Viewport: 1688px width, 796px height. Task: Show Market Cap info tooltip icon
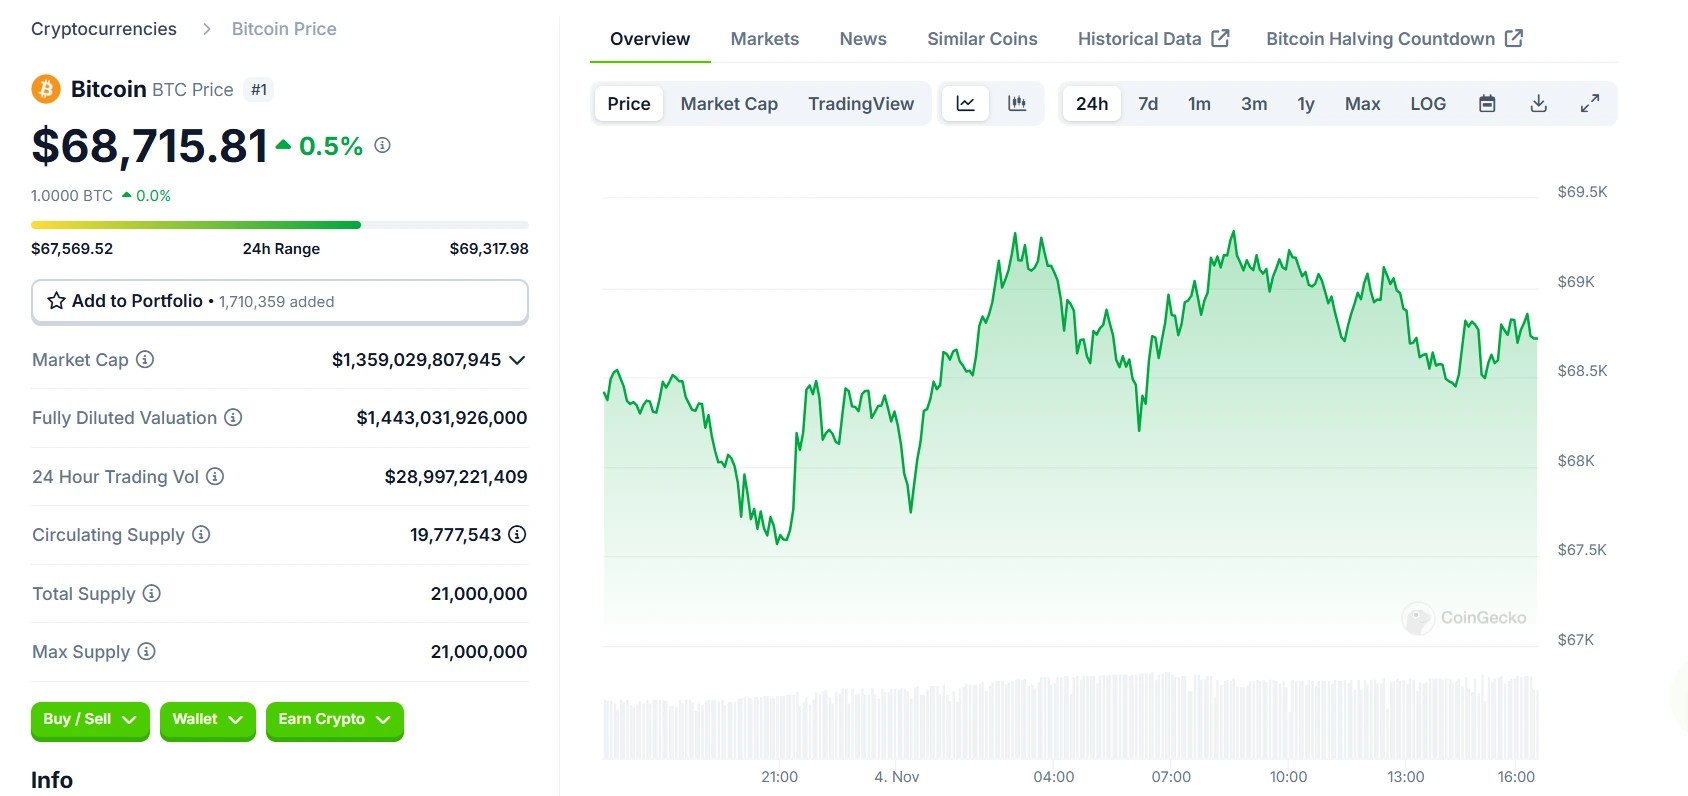pyautogui.click(x=145, y=359)
